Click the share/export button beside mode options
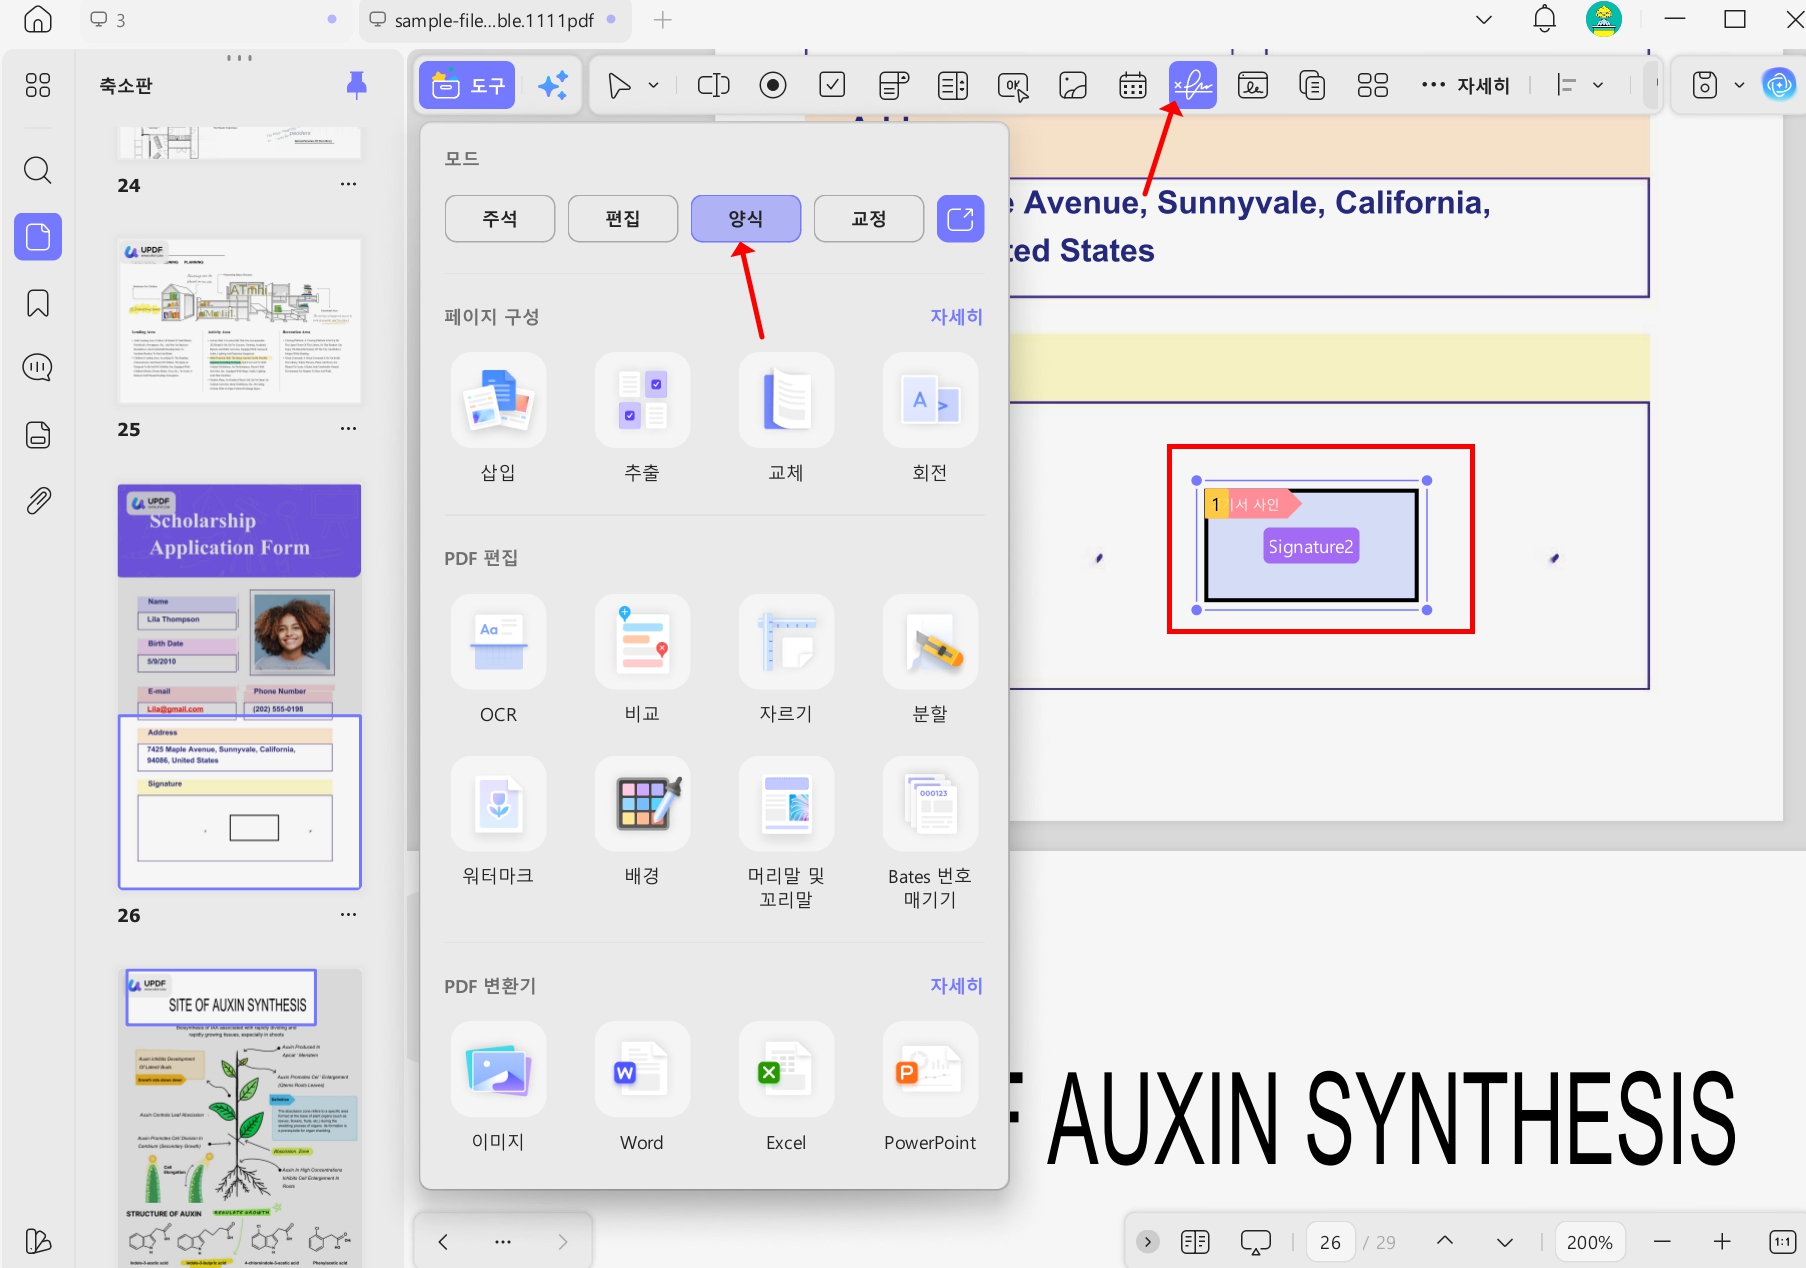This screenshot has width=1806, height=1268. 960,218
